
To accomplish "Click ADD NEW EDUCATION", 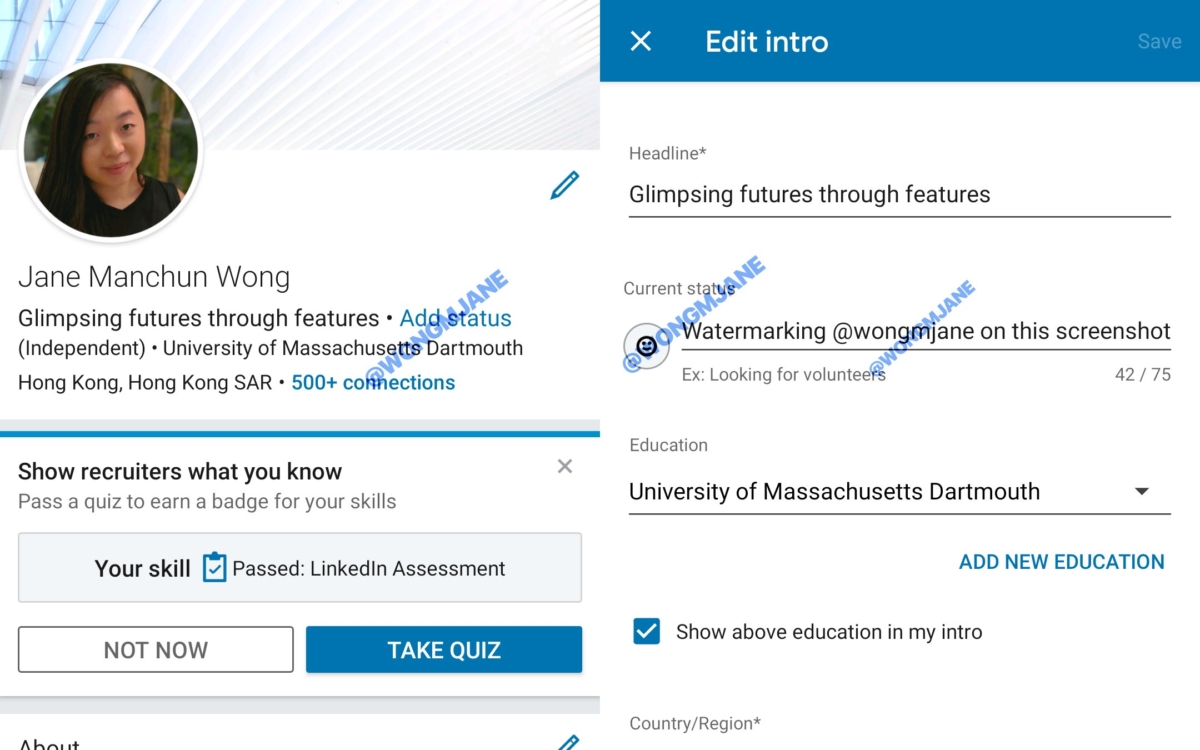I will click(1061, 562).
